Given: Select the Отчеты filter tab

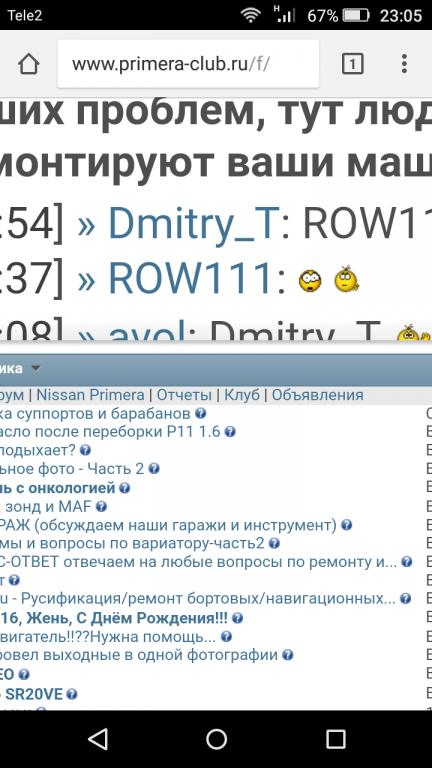Looking at the screenshot, I should pyautogui.click(x=184, y=395).
